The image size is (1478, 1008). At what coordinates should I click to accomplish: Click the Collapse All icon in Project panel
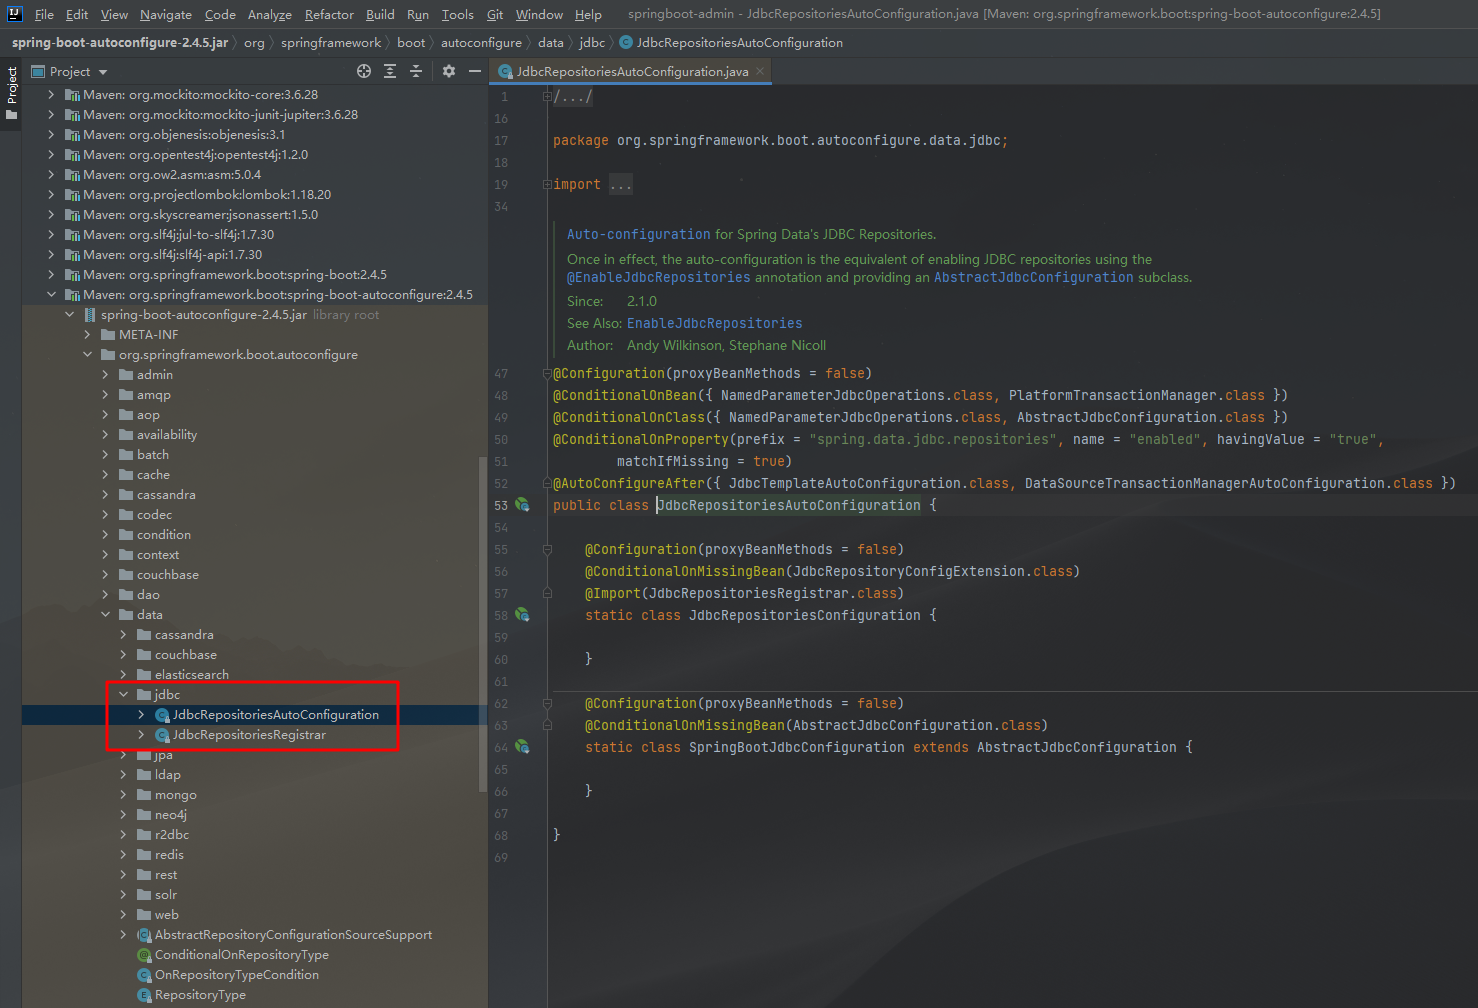pos(416,71)
